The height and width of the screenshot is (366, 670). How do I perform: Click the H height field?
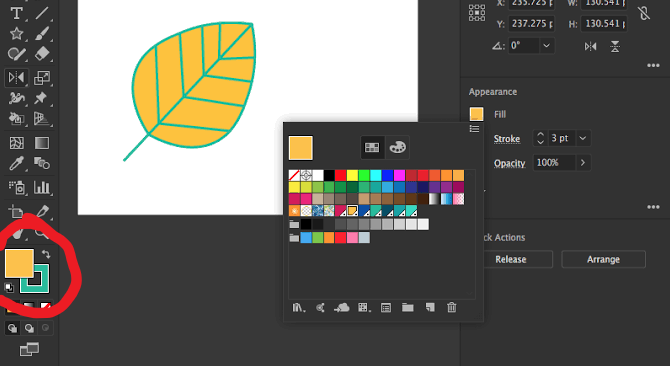[604, 23]
